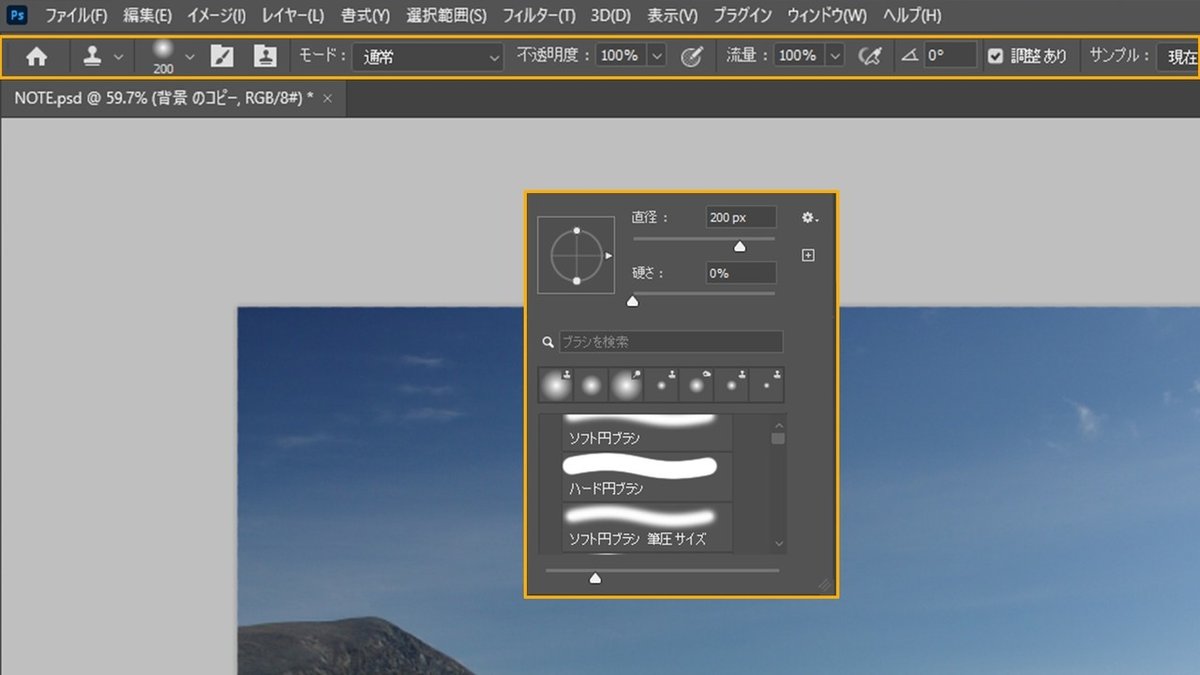Open the brush picker settings gear
1200x675 pixels.
(x=808, y=216)
